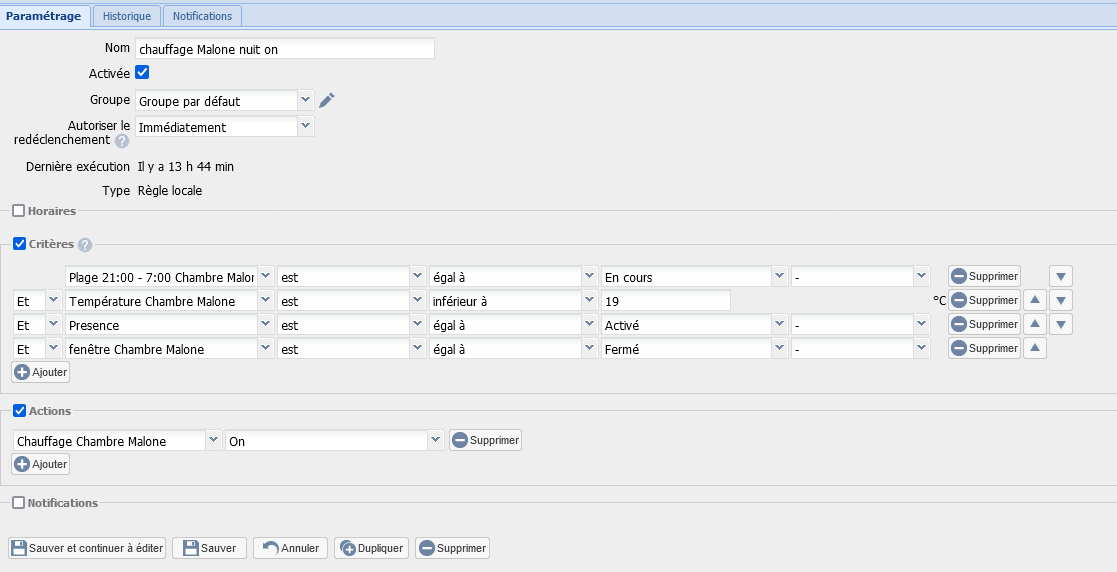Image resolution: width=1117 pixels, height=572 pixels.
Task: Click the temperature value field showing 19
Action: (666, 301)
